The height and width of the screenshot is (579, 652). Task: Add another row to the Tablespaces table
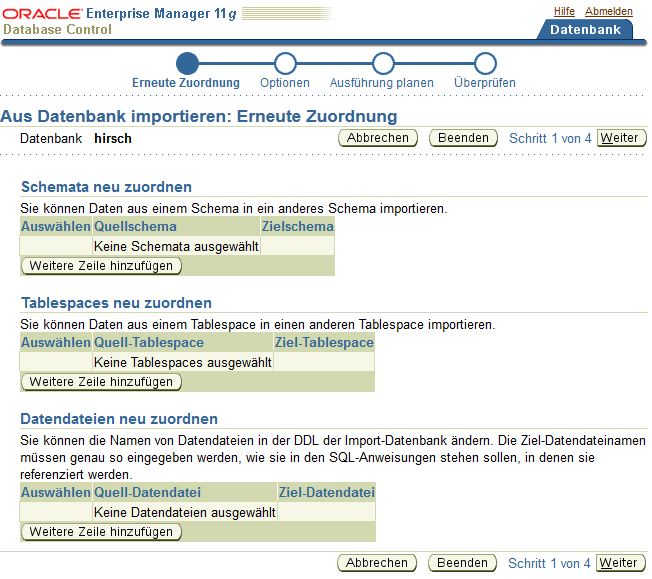101,381
